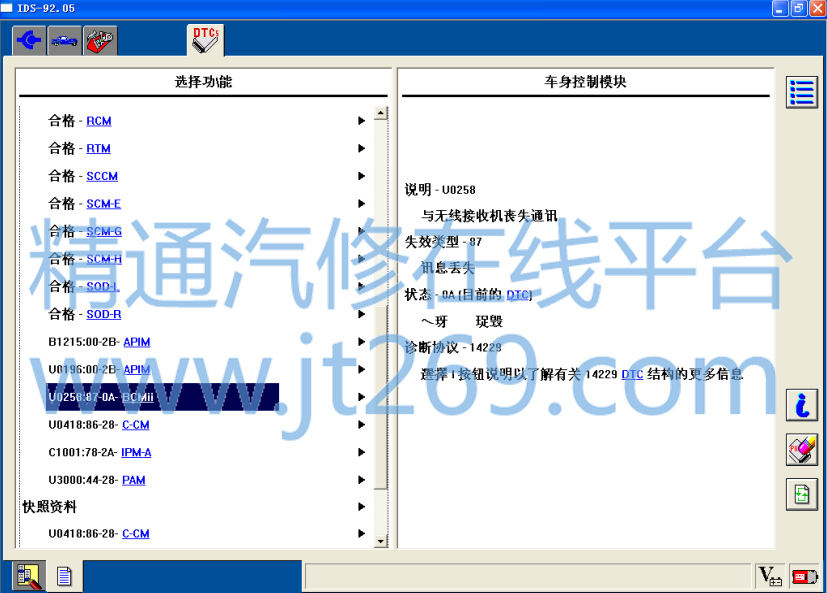The height and width of the screenshot is (593, 827).
Task: Click the DTC link in 状态 line
Action: pos(518,294)
